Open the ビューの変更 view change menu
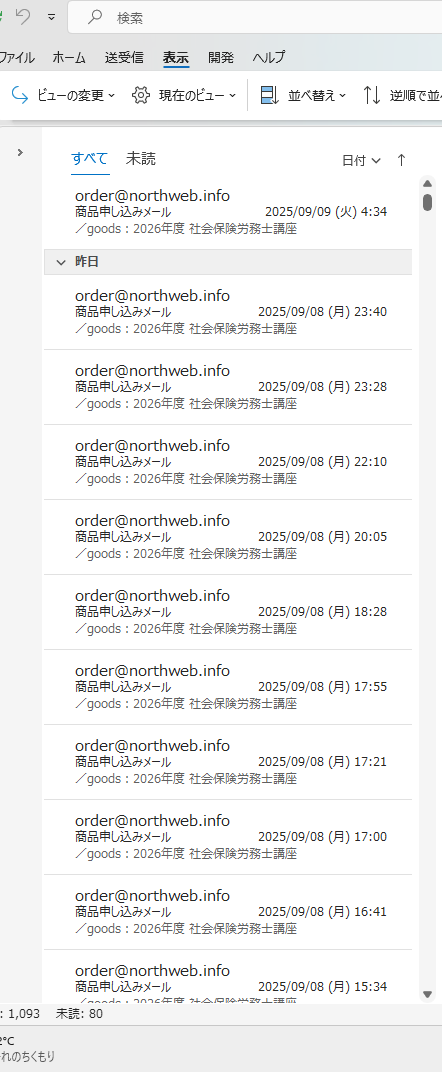Image resolution: width=442 pixels, height=1072 pixels. [x=64, y=96]
